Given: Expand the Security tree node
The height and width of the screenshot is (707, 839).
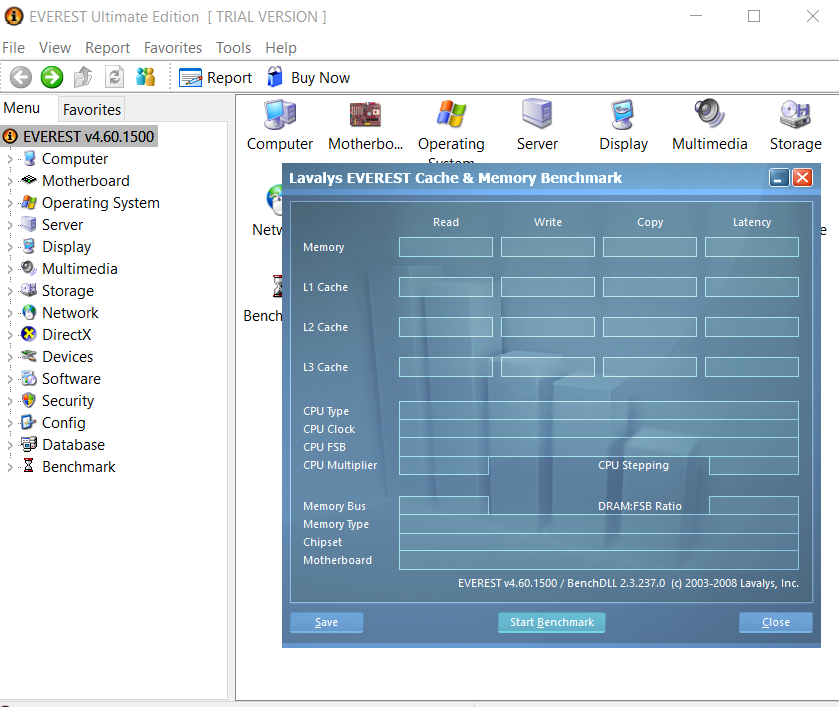Looking at the screenshot, I should tap(10, 401).
